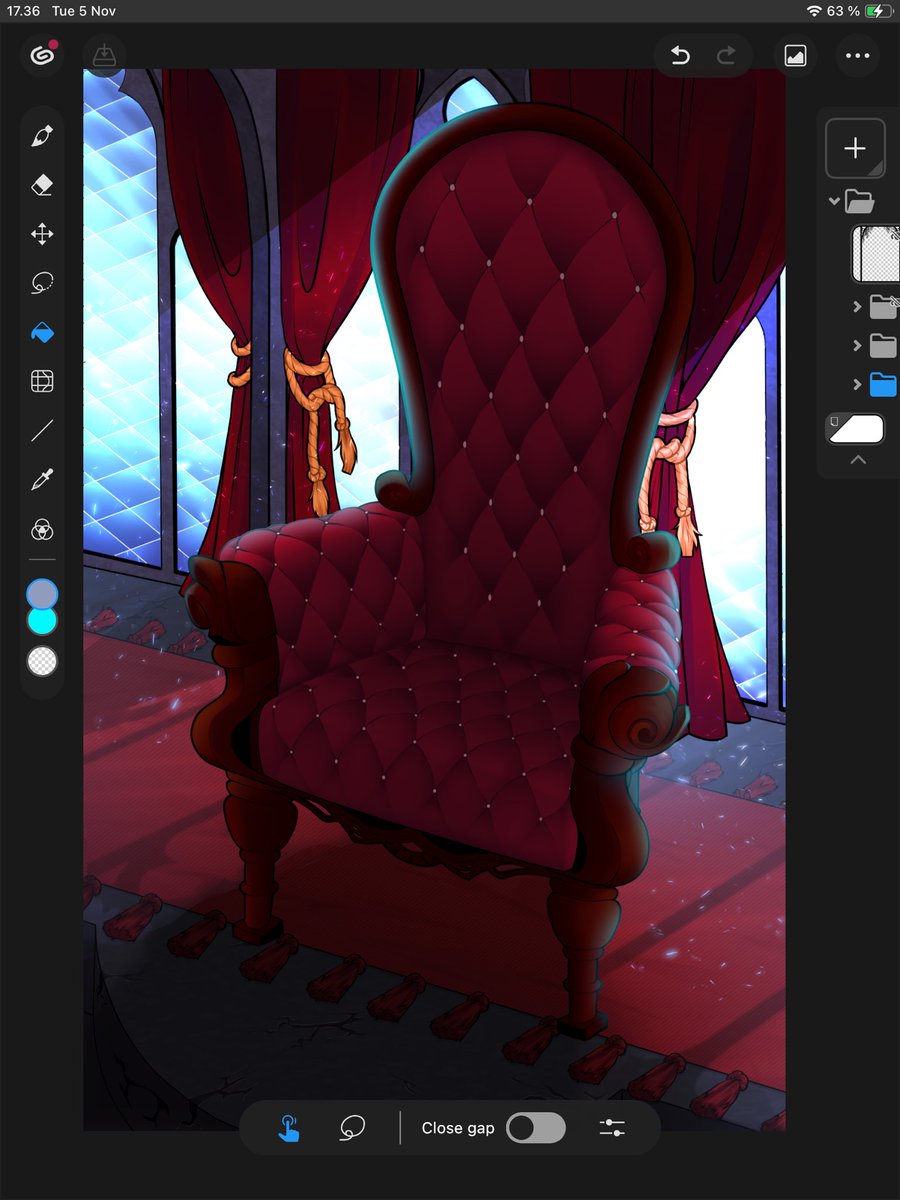Open the three-dot overflow menu
This screenshot has height=1200, width=900.
857,56
